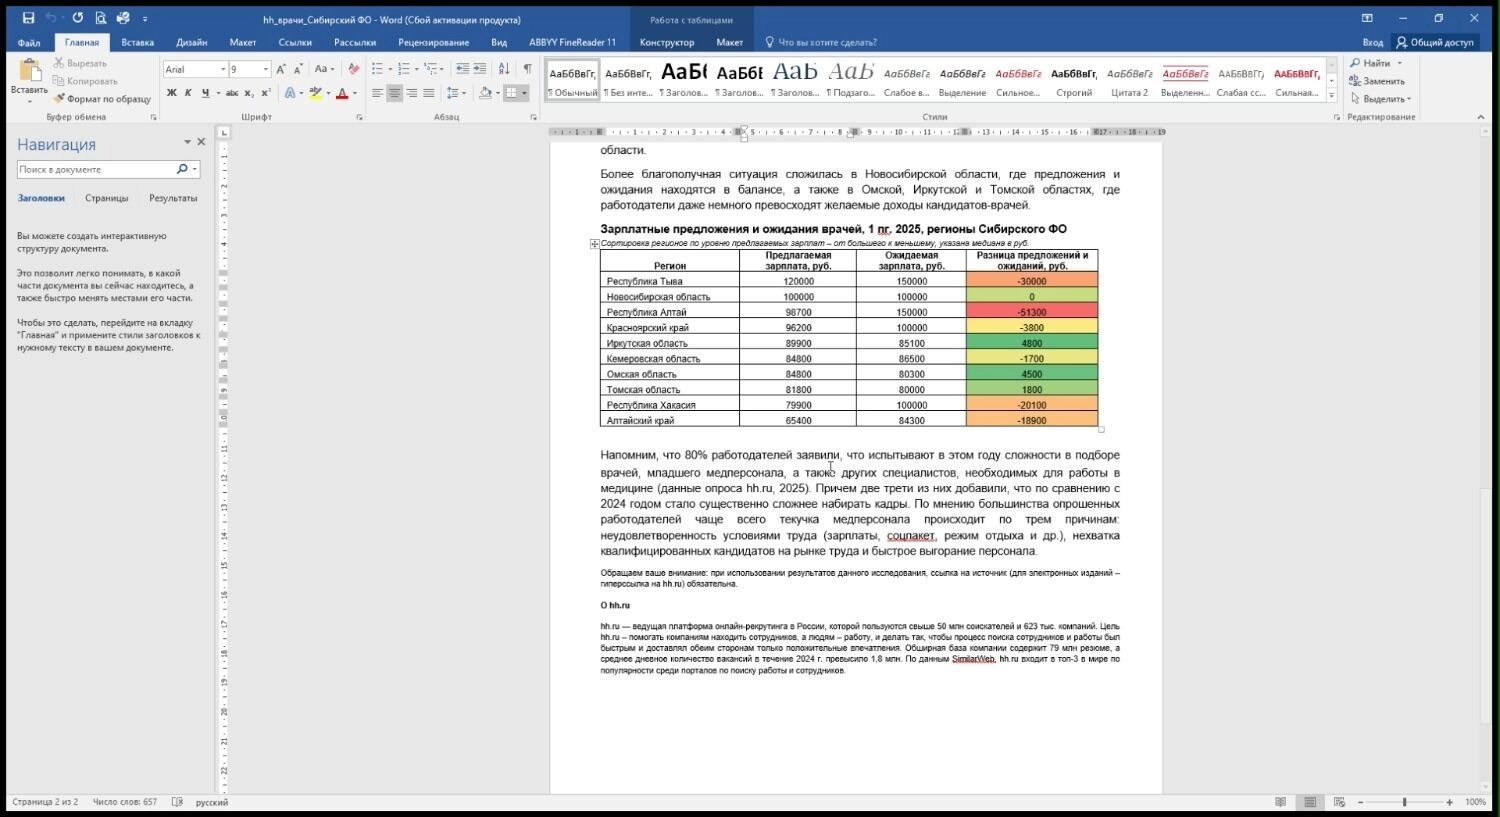The height and width of the screenshot is (817, 1500).
Task: Toggle the show paragraph marks (¶) button
Action: (x=527, y=69)
